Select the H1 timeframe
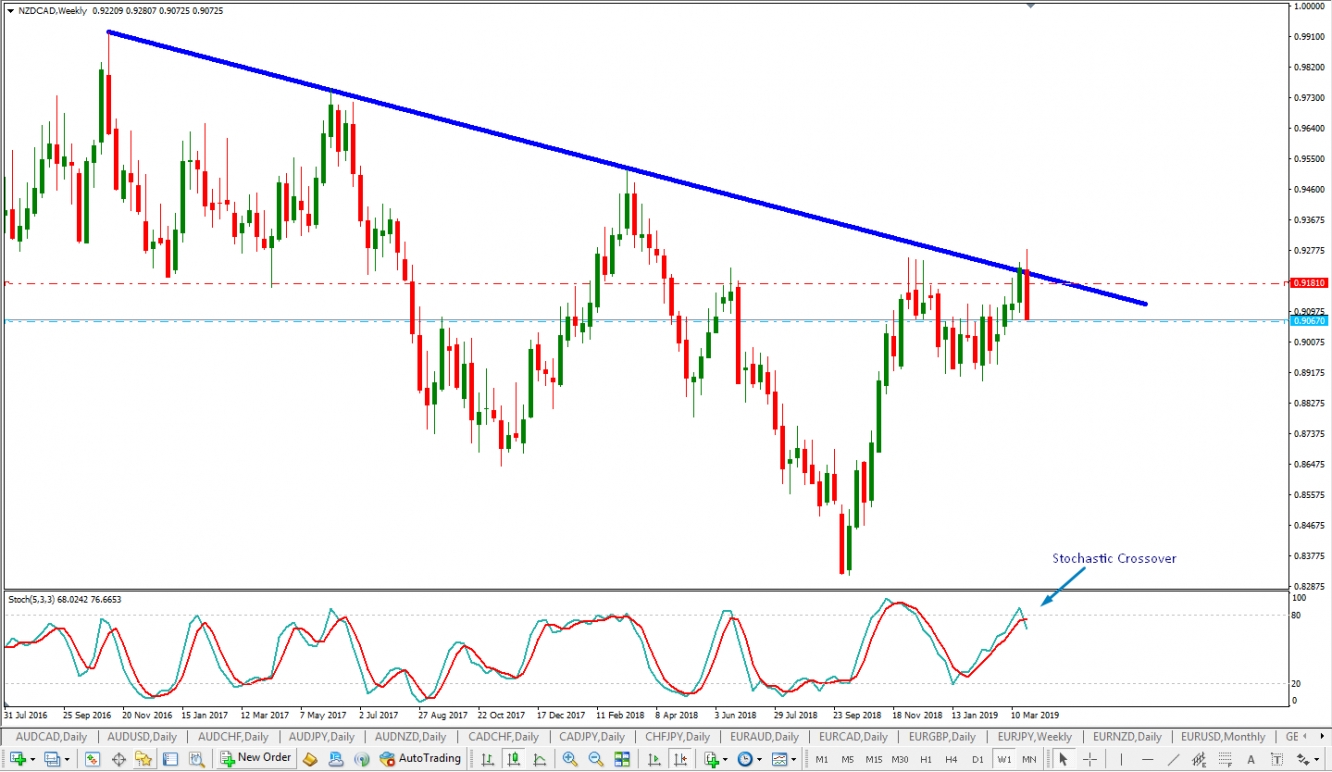The height and width of the screenshot is (772, 1332). pyautogui.click(x=926, y=759)
